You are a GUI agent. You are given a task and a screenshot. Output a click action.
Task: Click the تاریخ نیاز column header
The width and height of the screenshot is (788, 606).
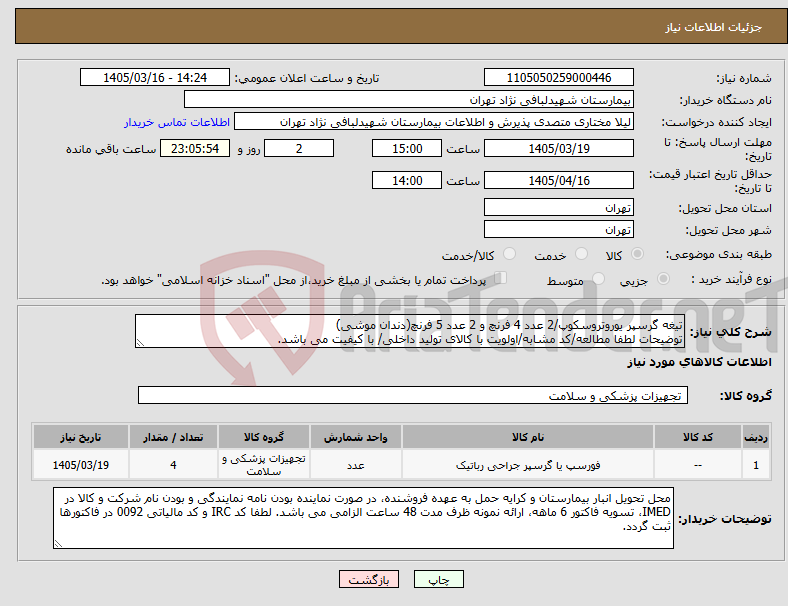point(81,437)
